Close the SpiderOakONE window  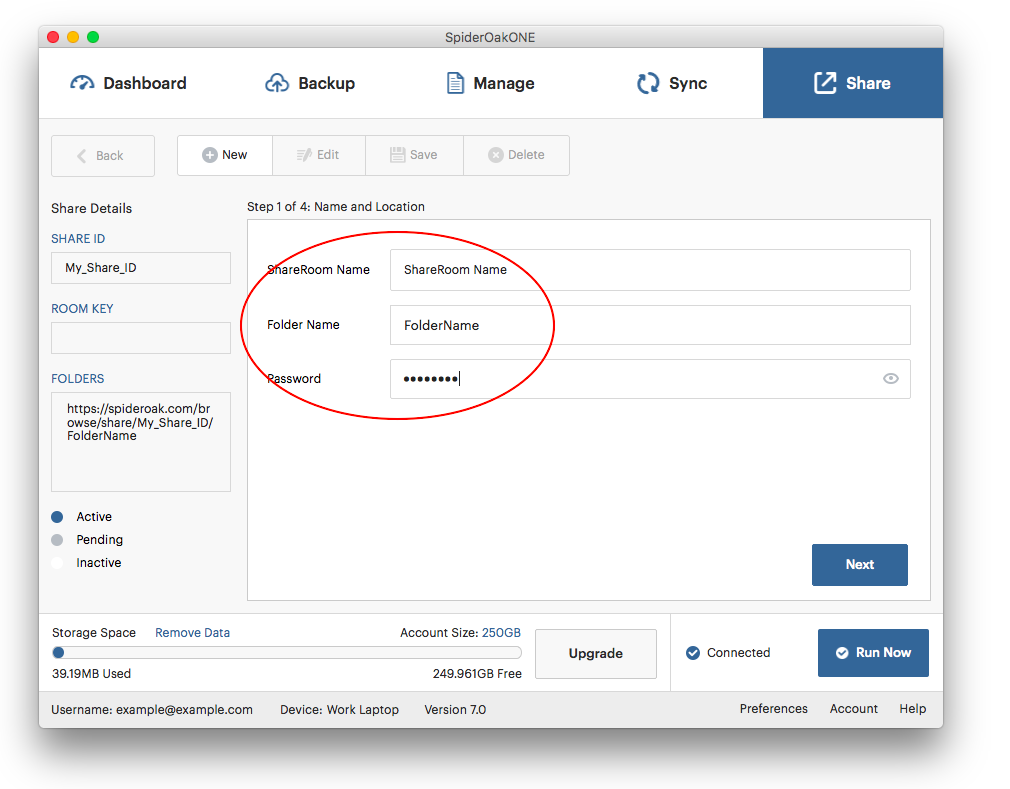tap(53, 37)
